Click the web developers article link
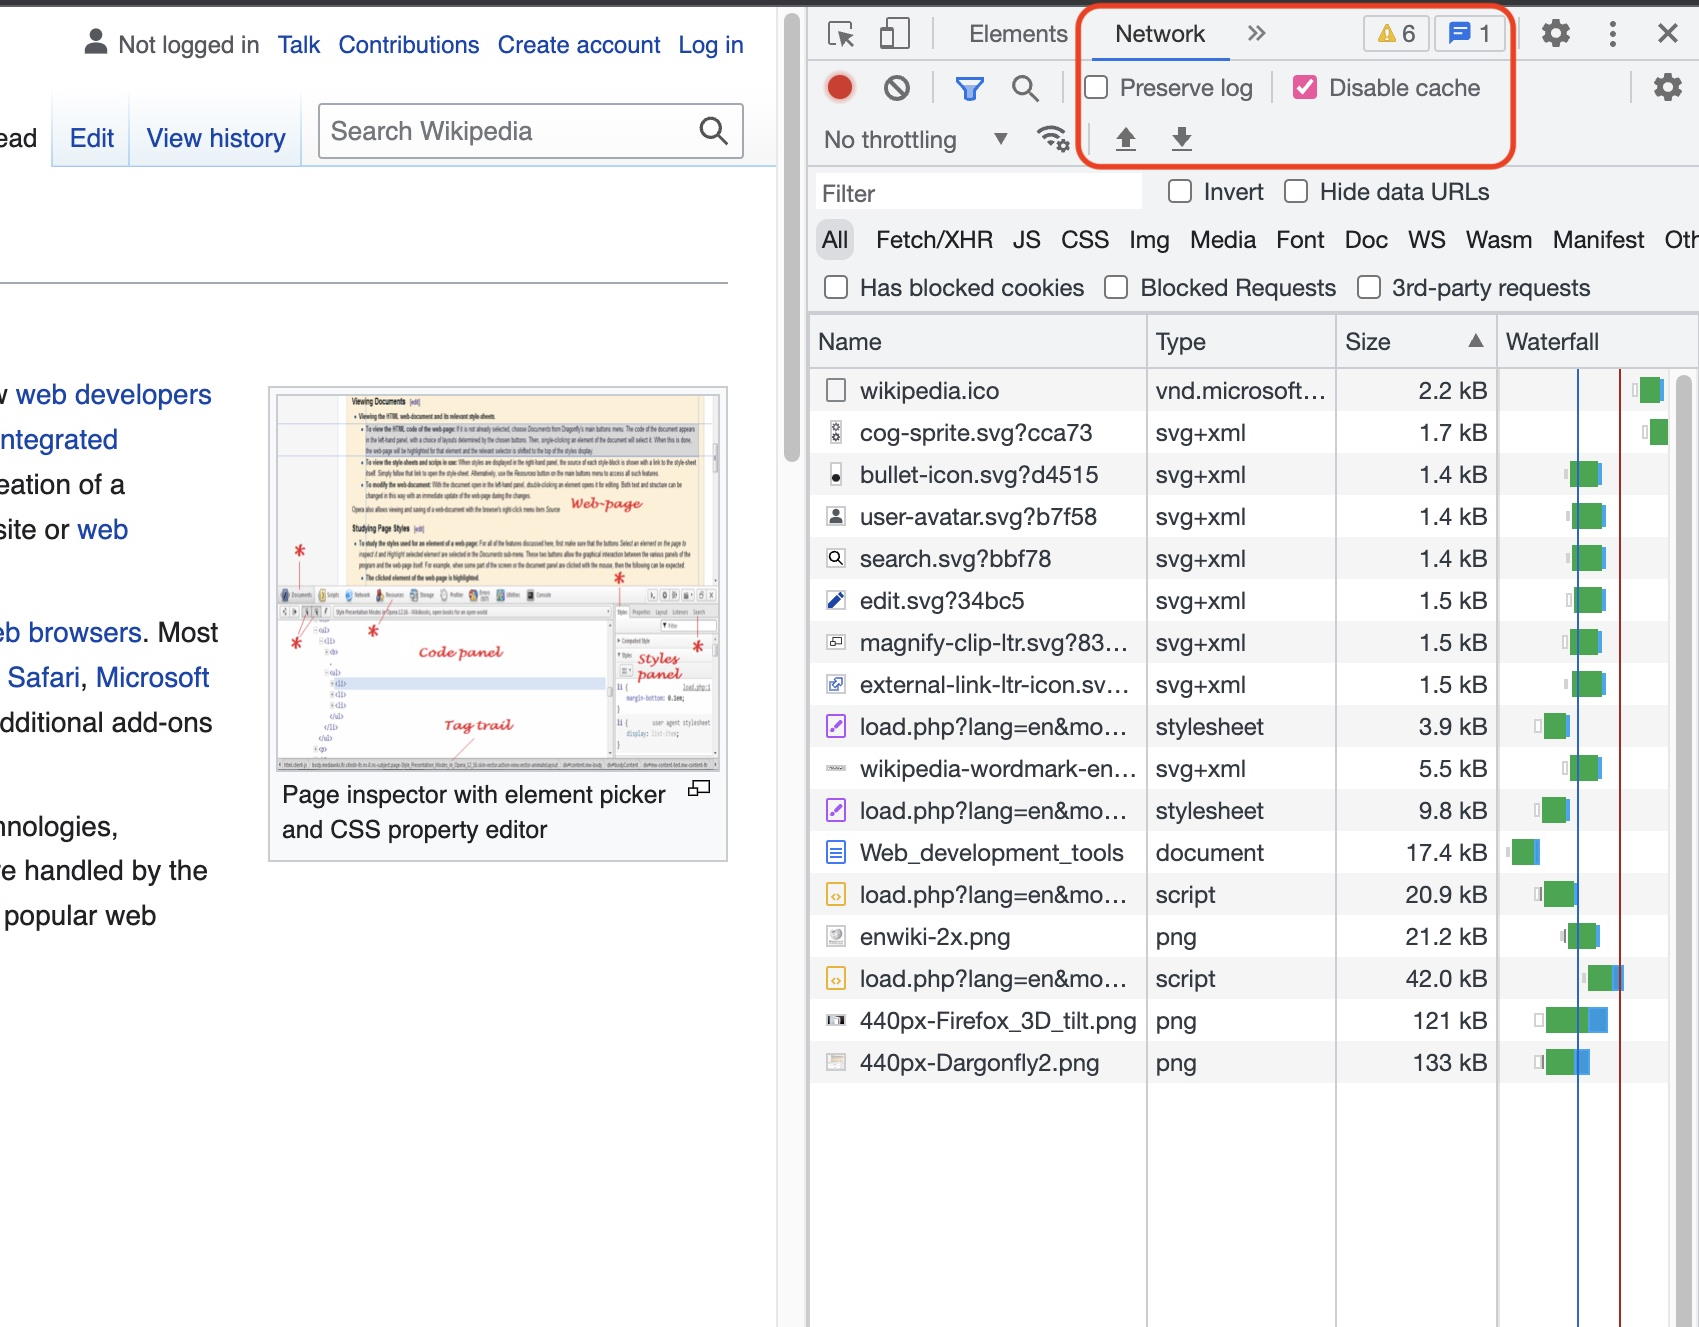The height and width of the screenshot is (1327, 1699). [x=114, y=395]
